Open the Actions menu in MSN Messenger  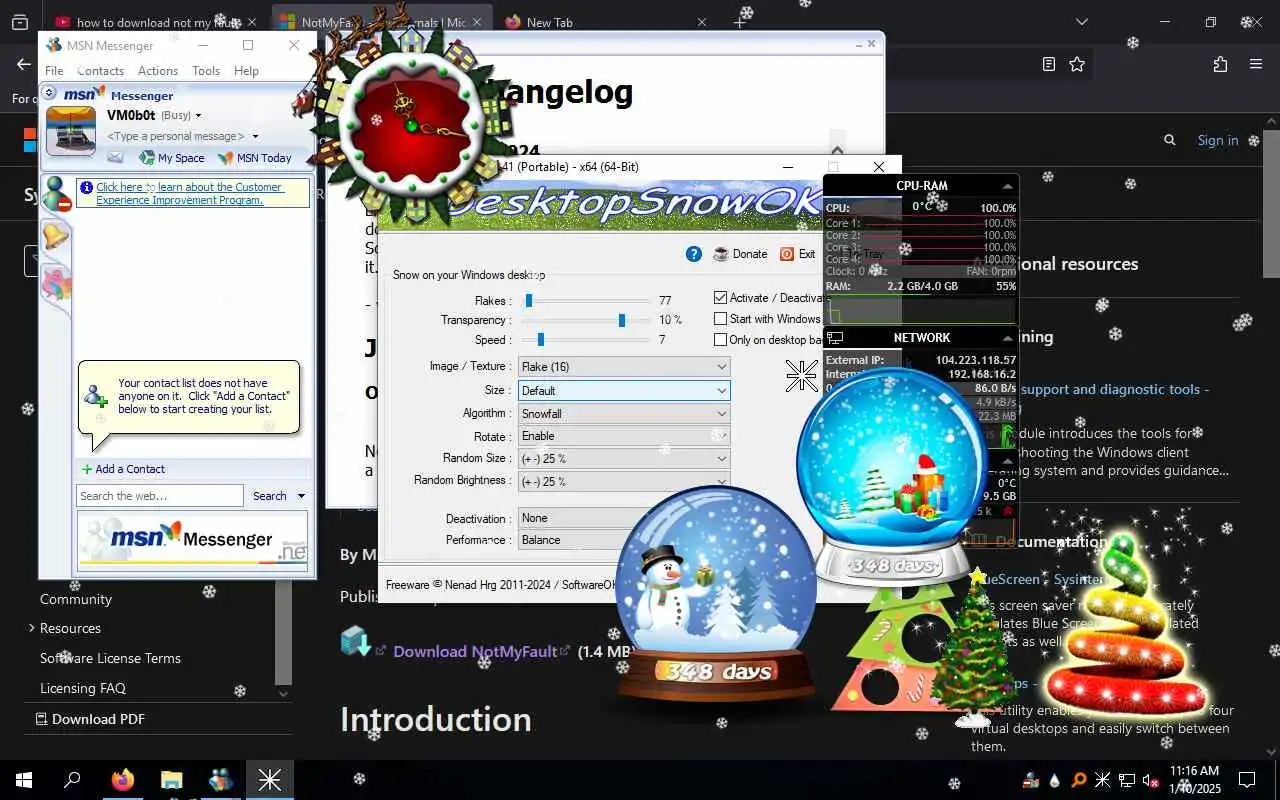(158, 71)
